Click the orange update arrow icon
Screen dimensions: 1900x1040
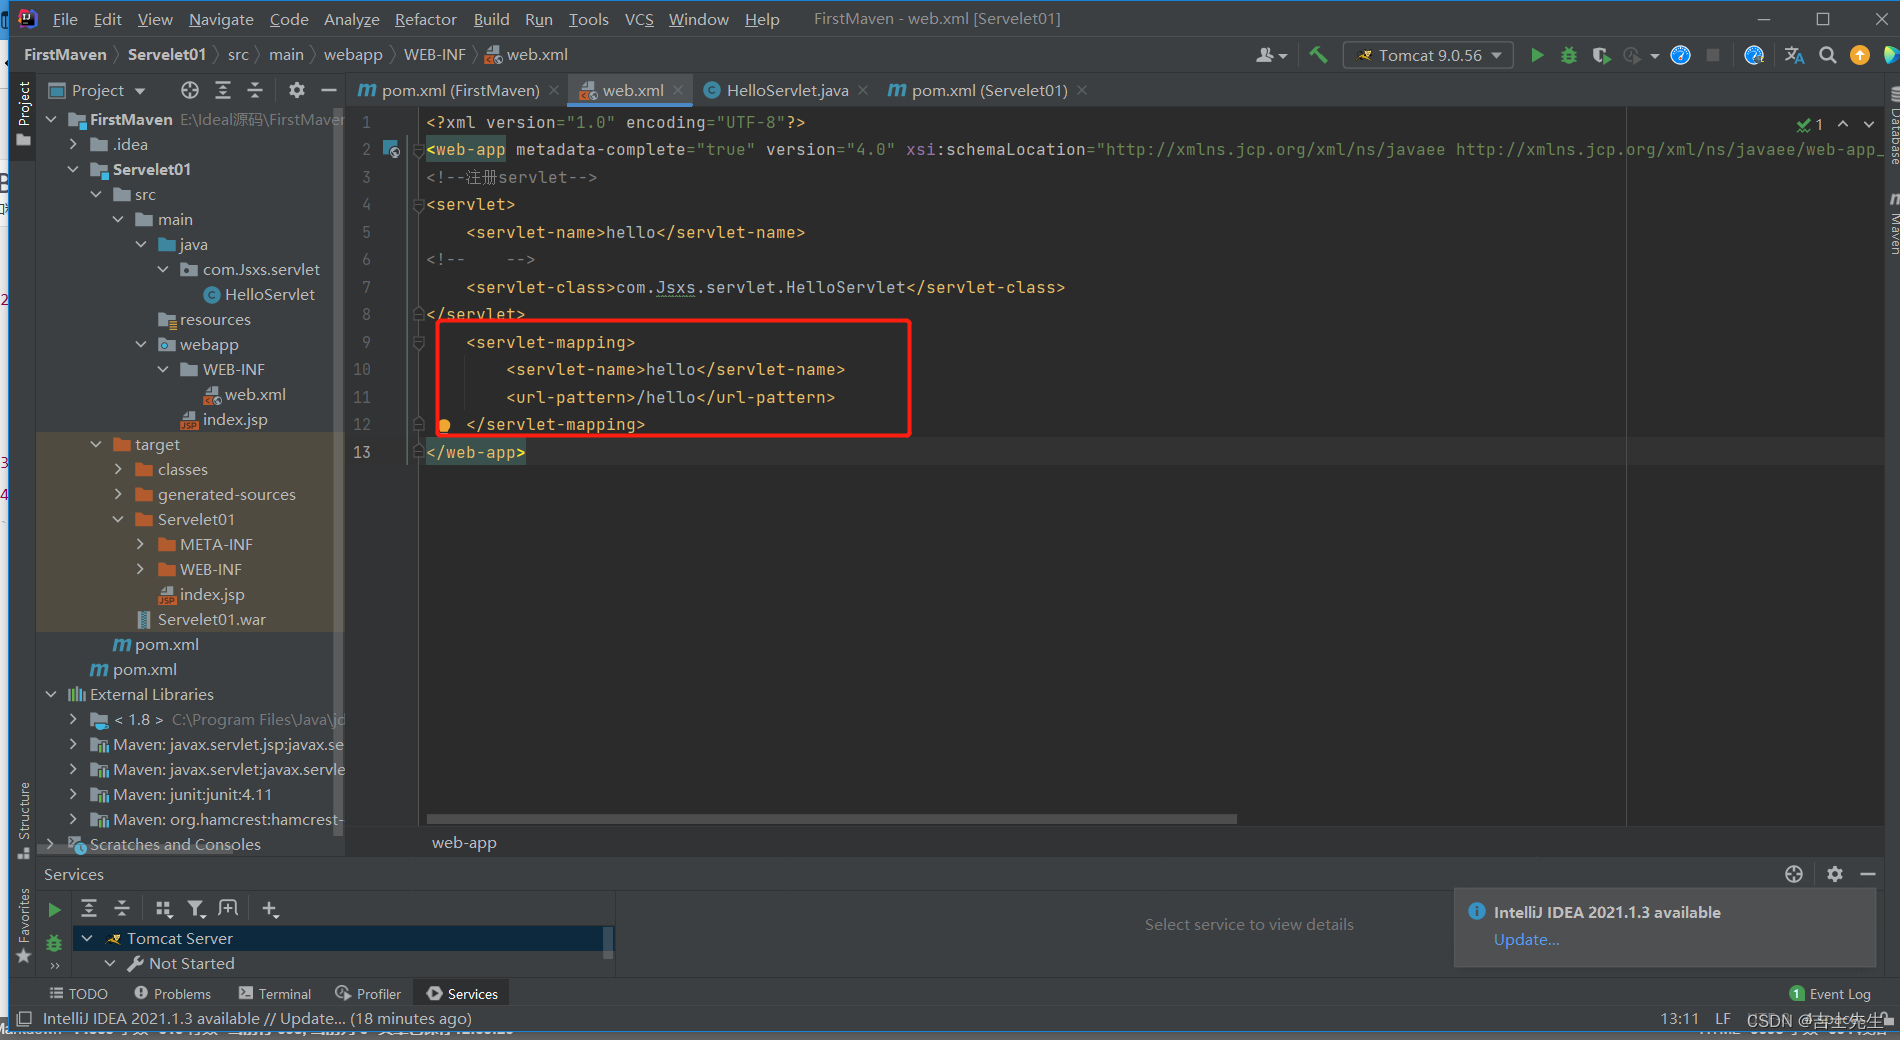tap(1860, 55)
